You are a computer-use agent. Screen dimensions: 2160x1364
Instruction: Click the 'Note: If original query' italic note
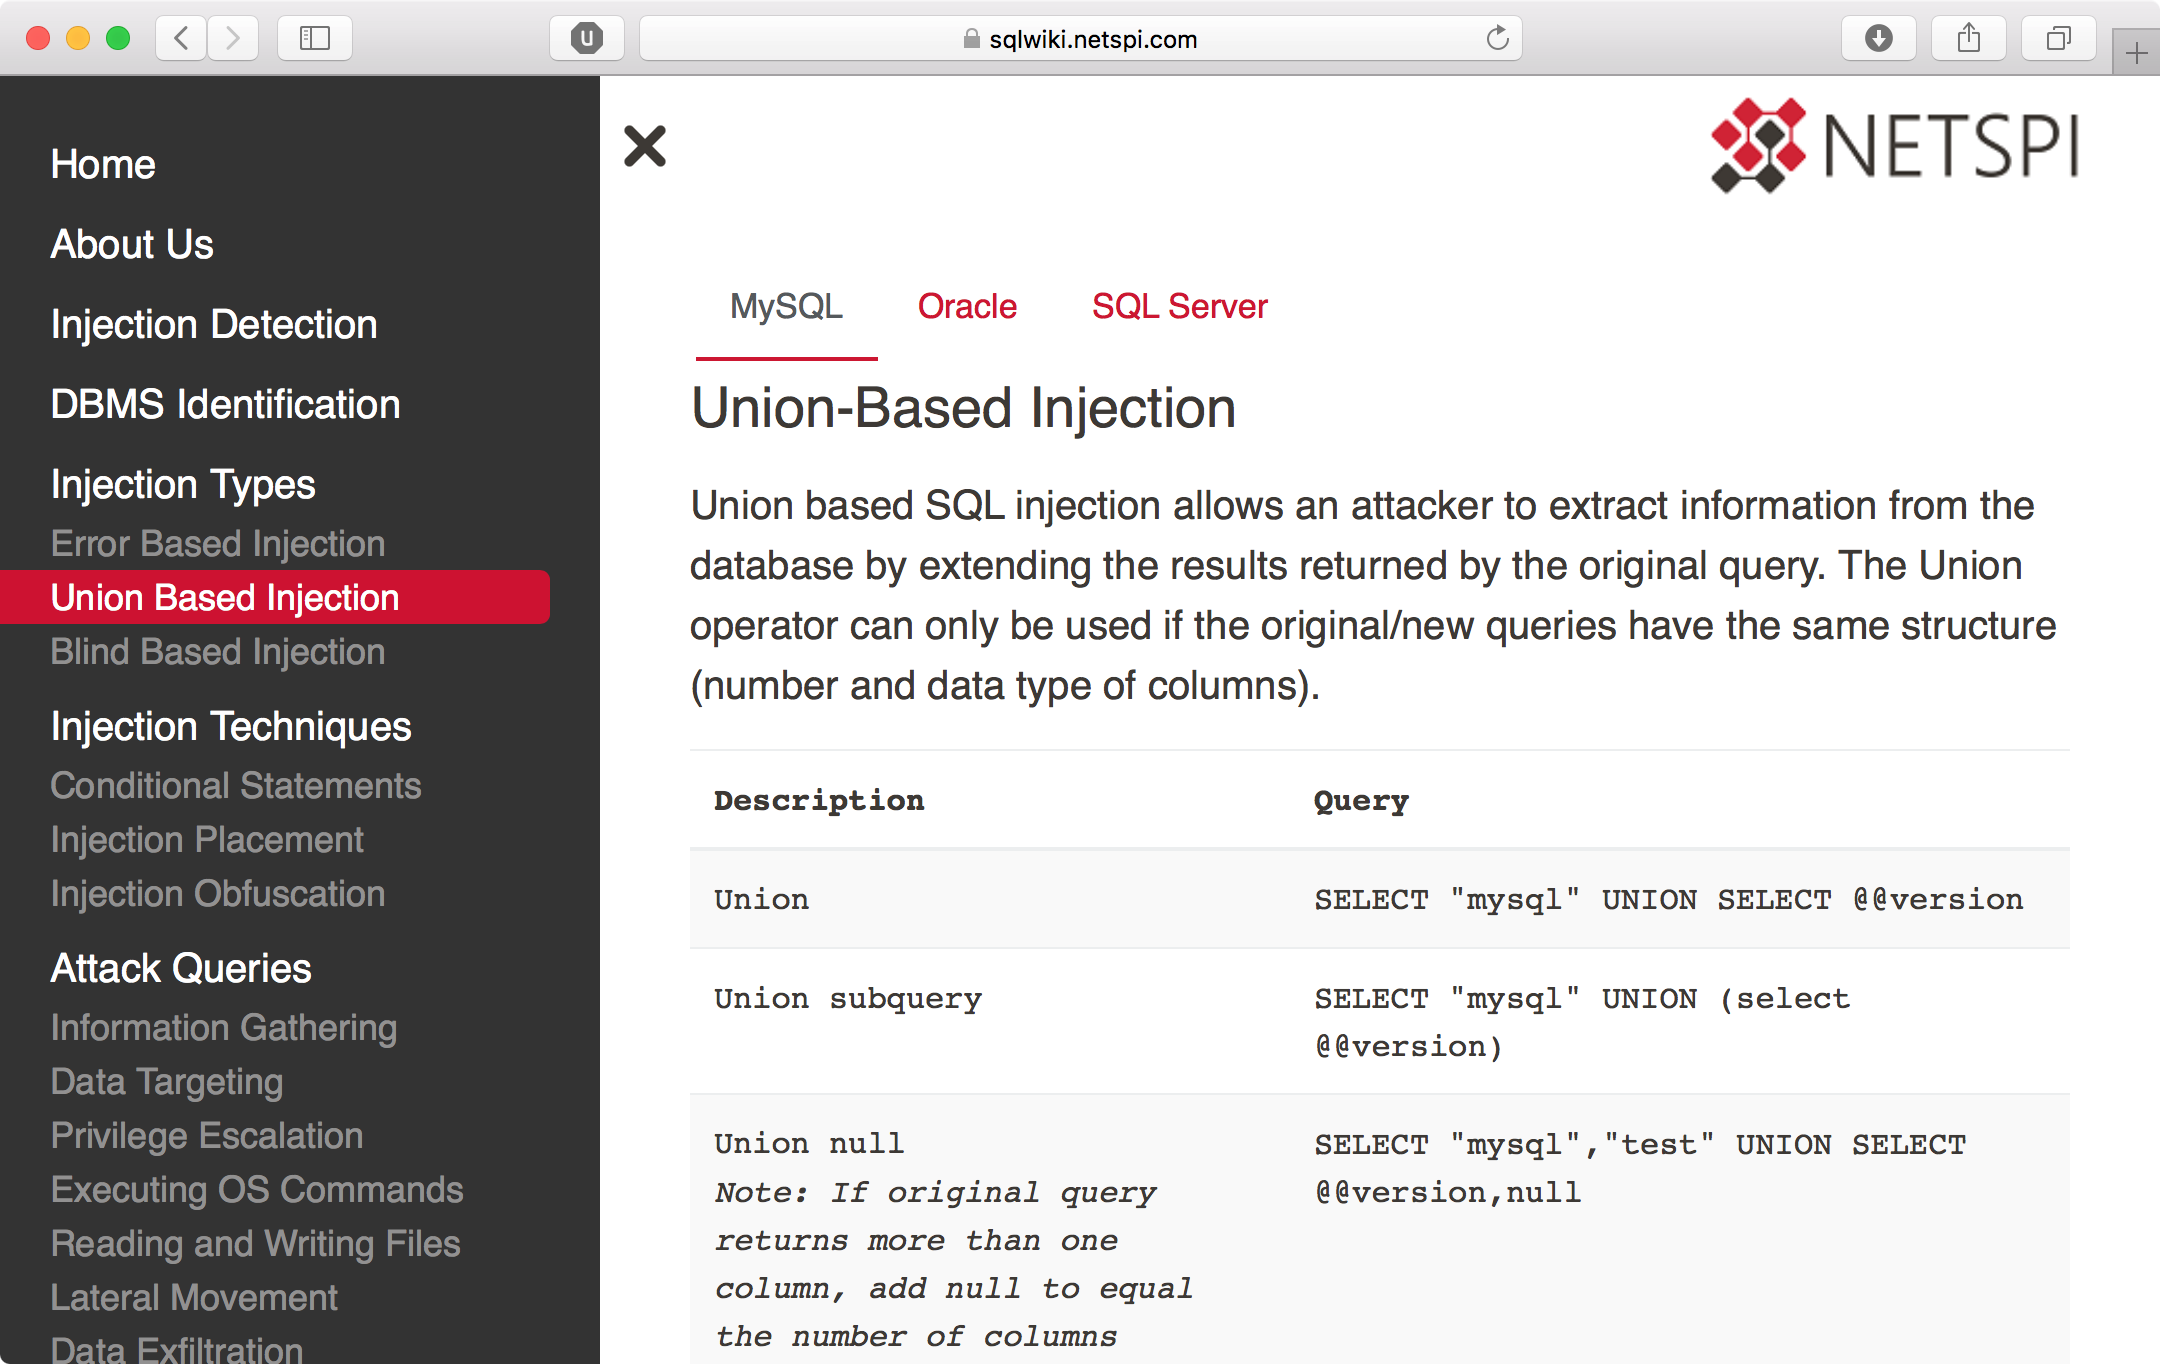(953, 1264)
